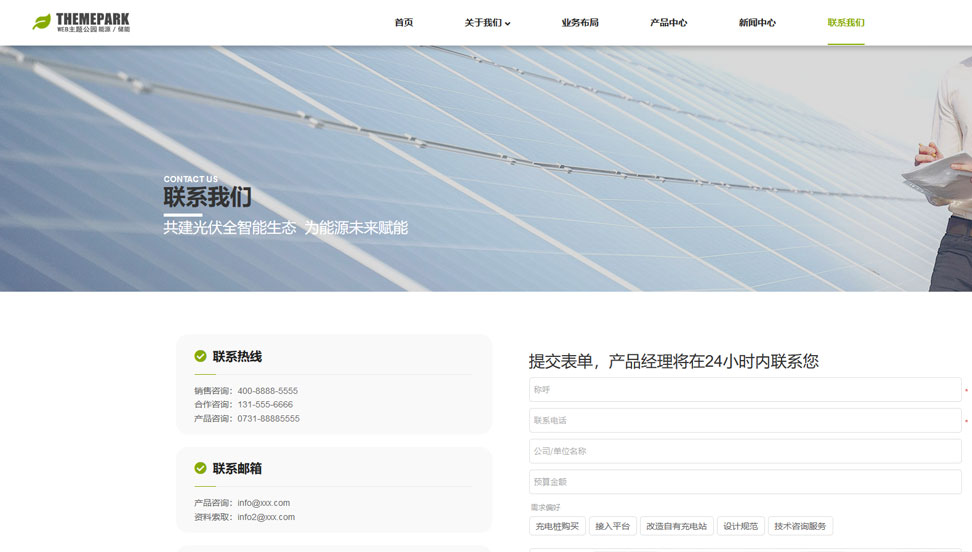Viewport: 972px width, 552px height.
Task: Click the 联系邮箱 card heading
Action: point(237,468)
